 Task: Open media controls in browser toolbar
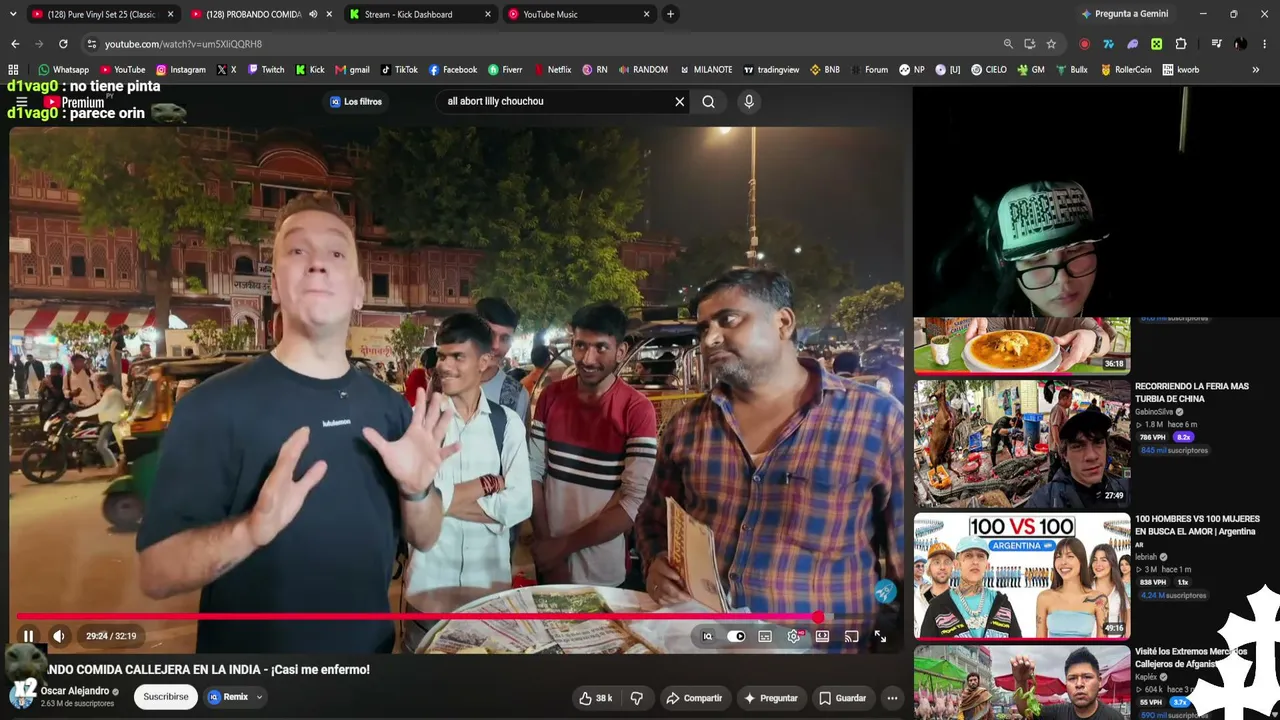[1216, 44]
